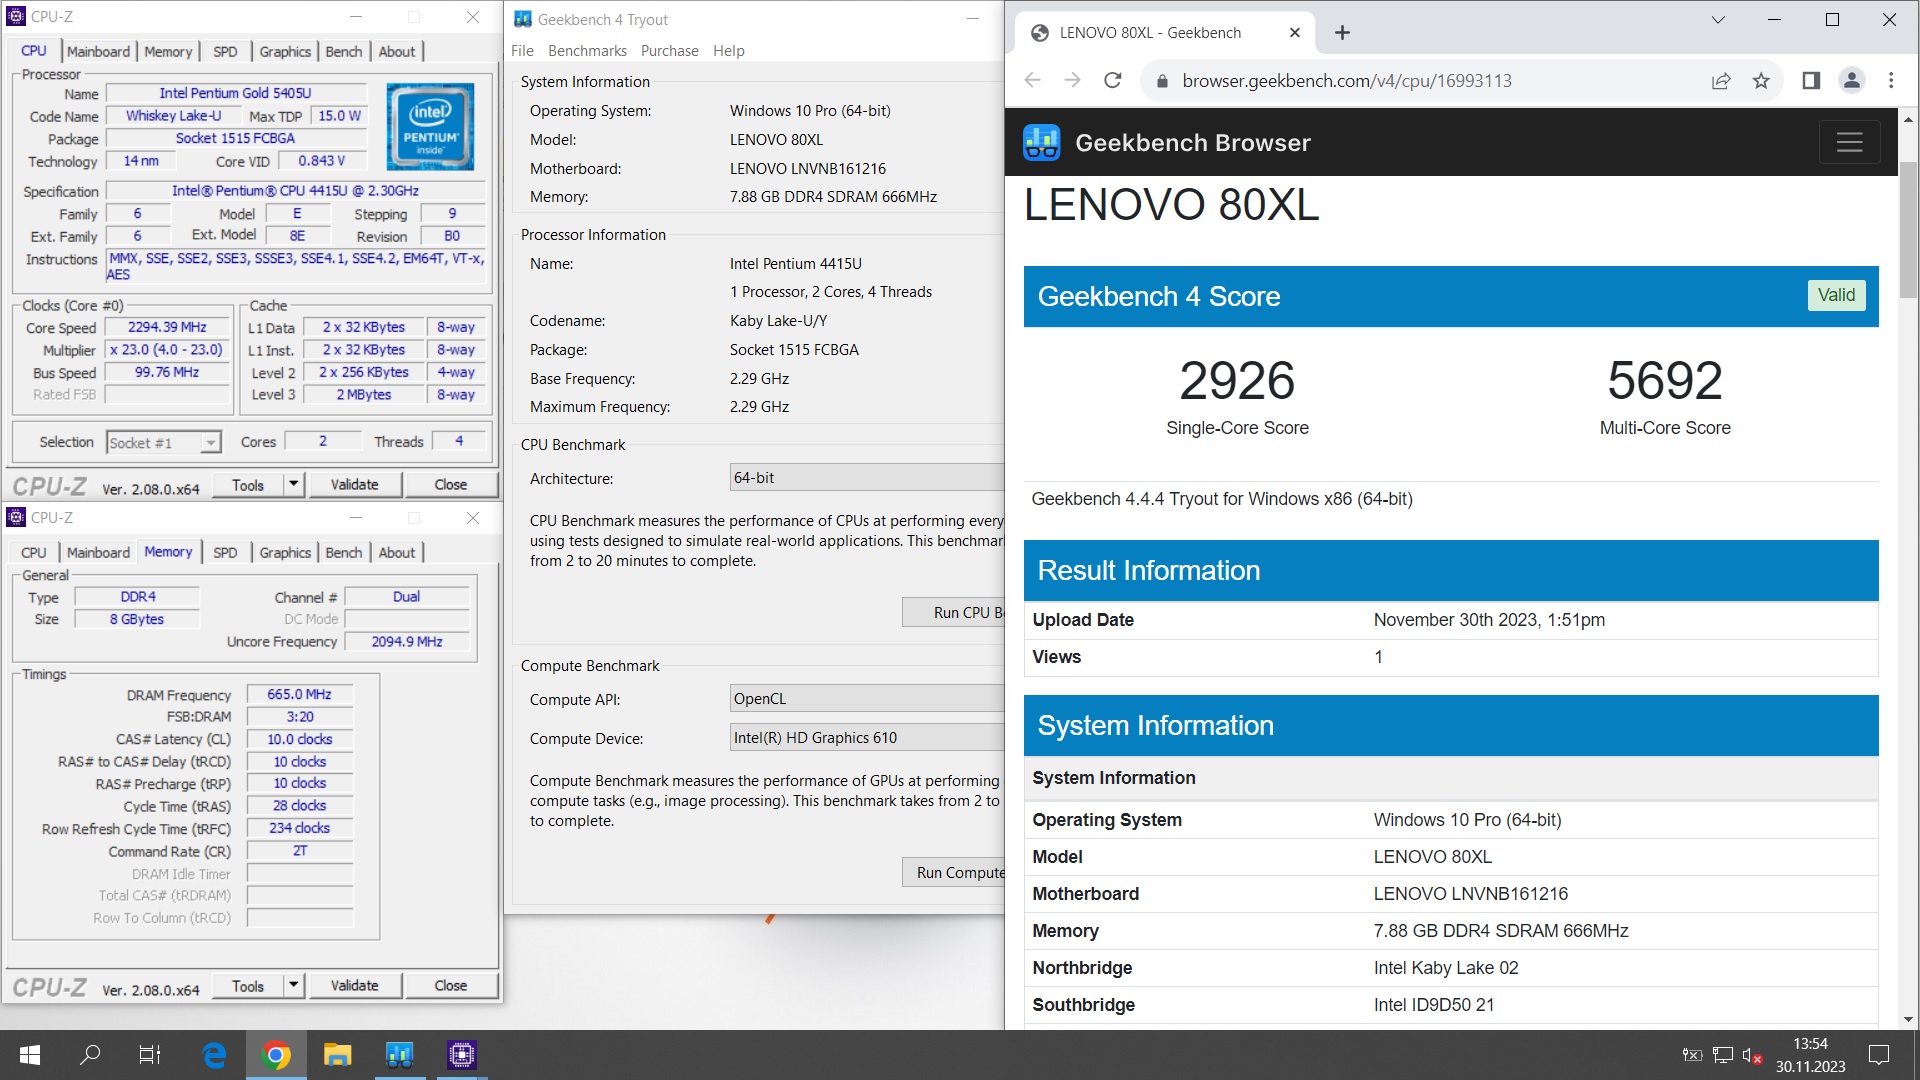The width and height of the screenshot is (1920, 1080).
Task: Switch to Geekbench in taskbar
Action: (399, 1055)
